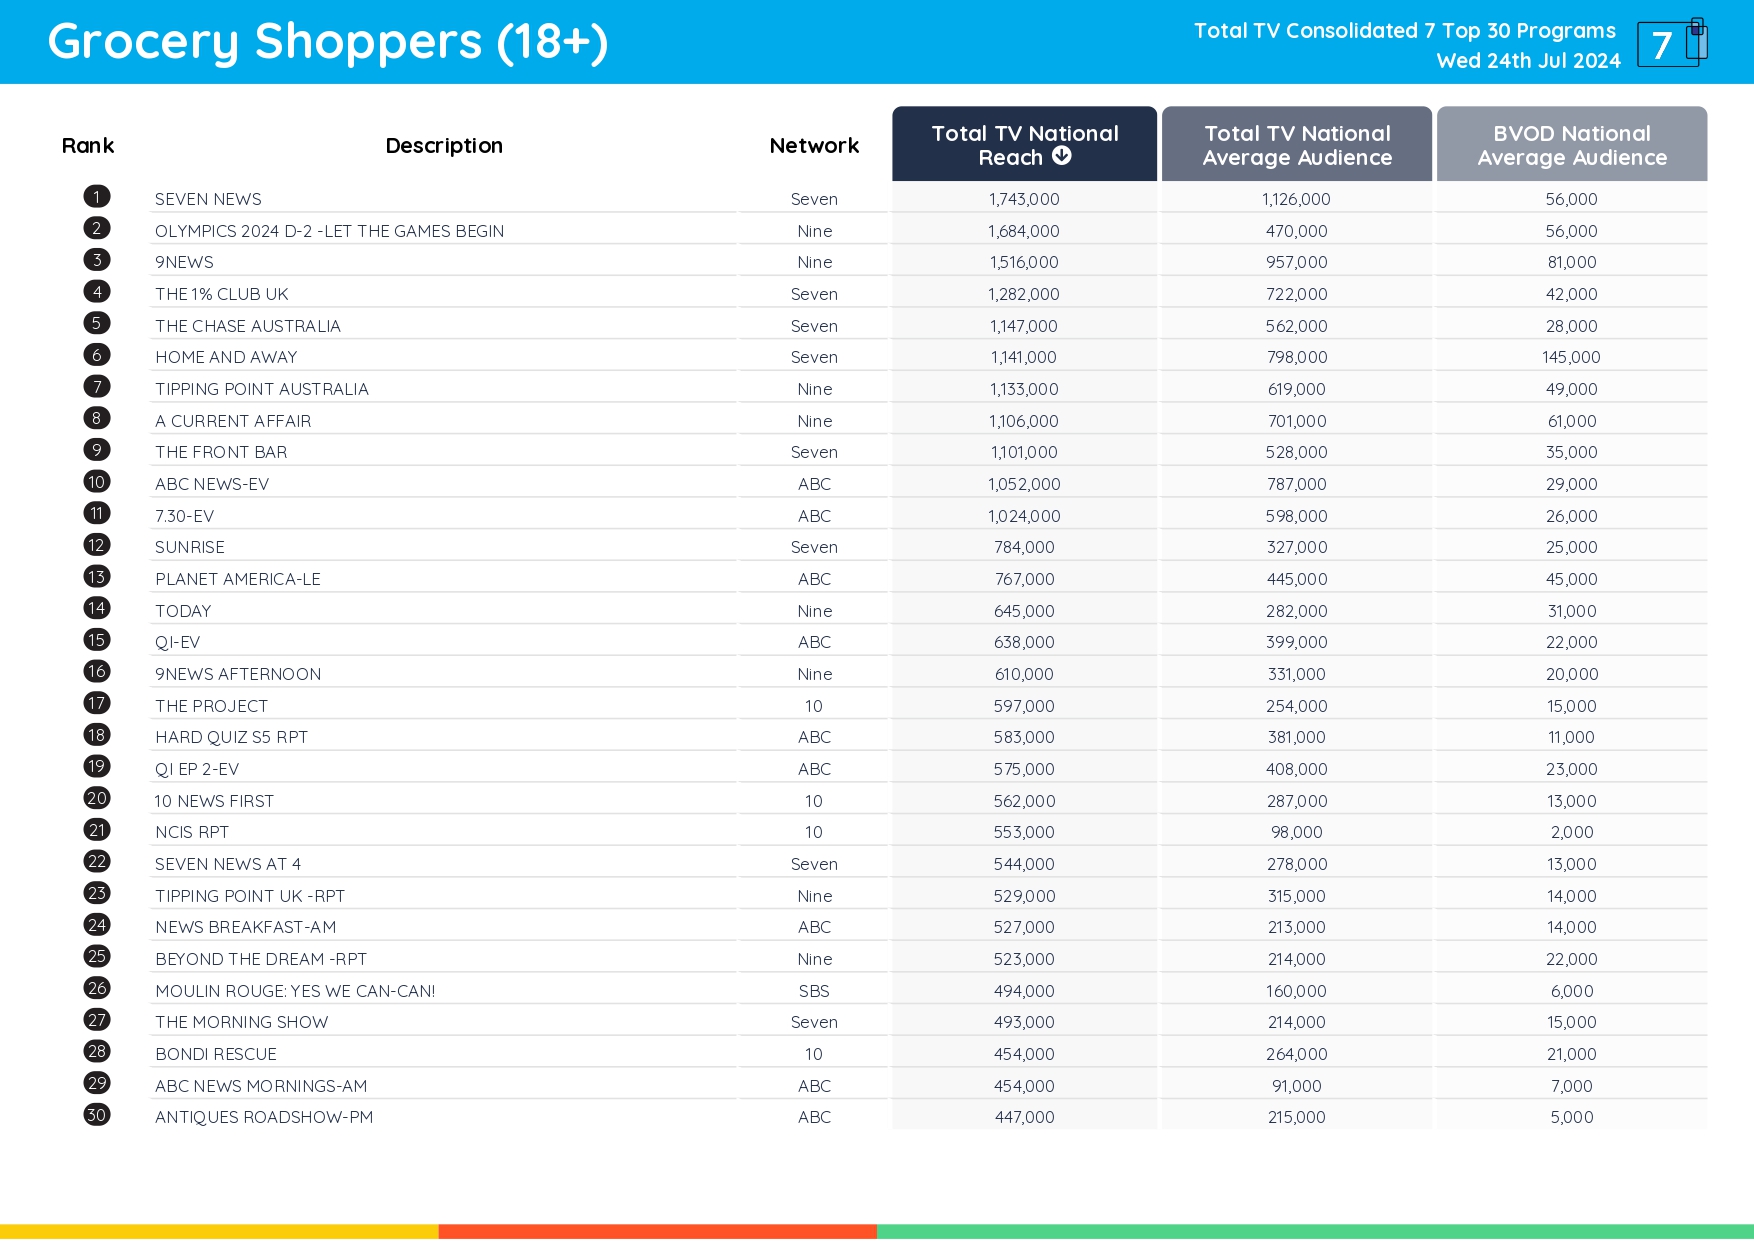
Task: Select the Grocery Shoppers (18+) title banner
Action: (x=329, y=41)
